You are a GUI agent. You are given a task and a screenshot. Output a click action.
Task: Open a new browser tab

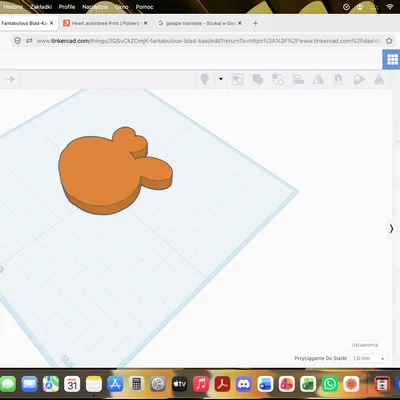click(255, 23)
